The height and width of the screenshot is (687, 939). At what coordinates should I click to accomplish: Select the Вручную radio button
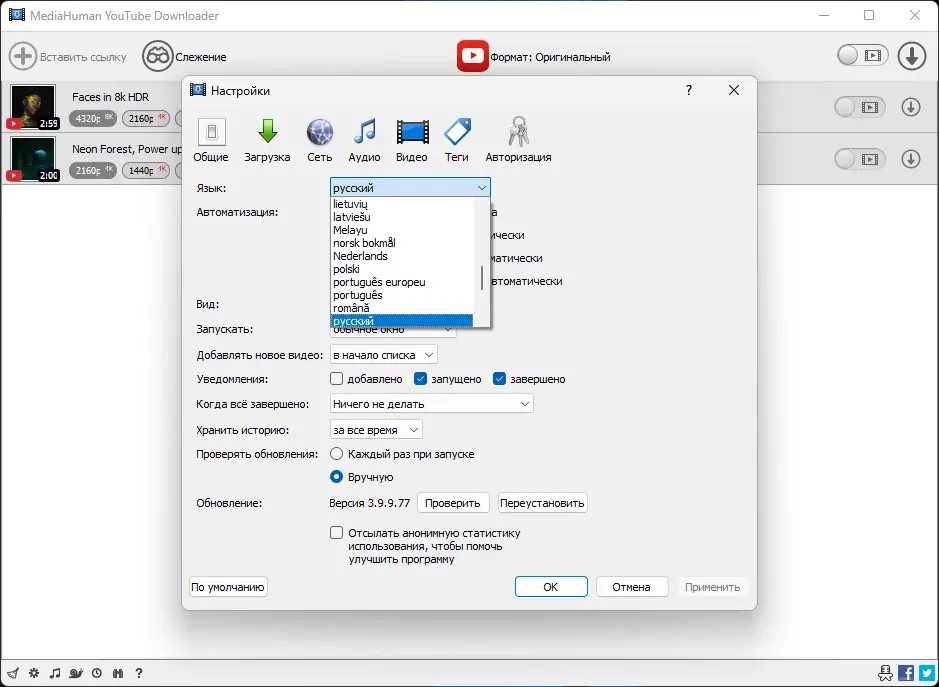tap(337, 477)
